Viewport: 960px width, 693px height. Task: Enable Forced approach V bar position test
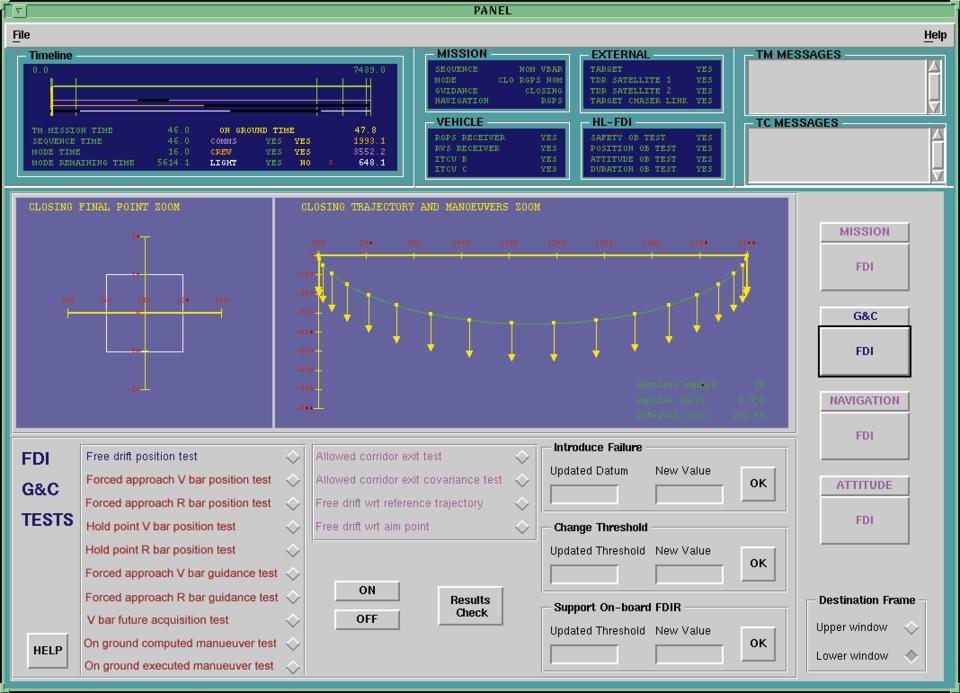coord(292,480)
